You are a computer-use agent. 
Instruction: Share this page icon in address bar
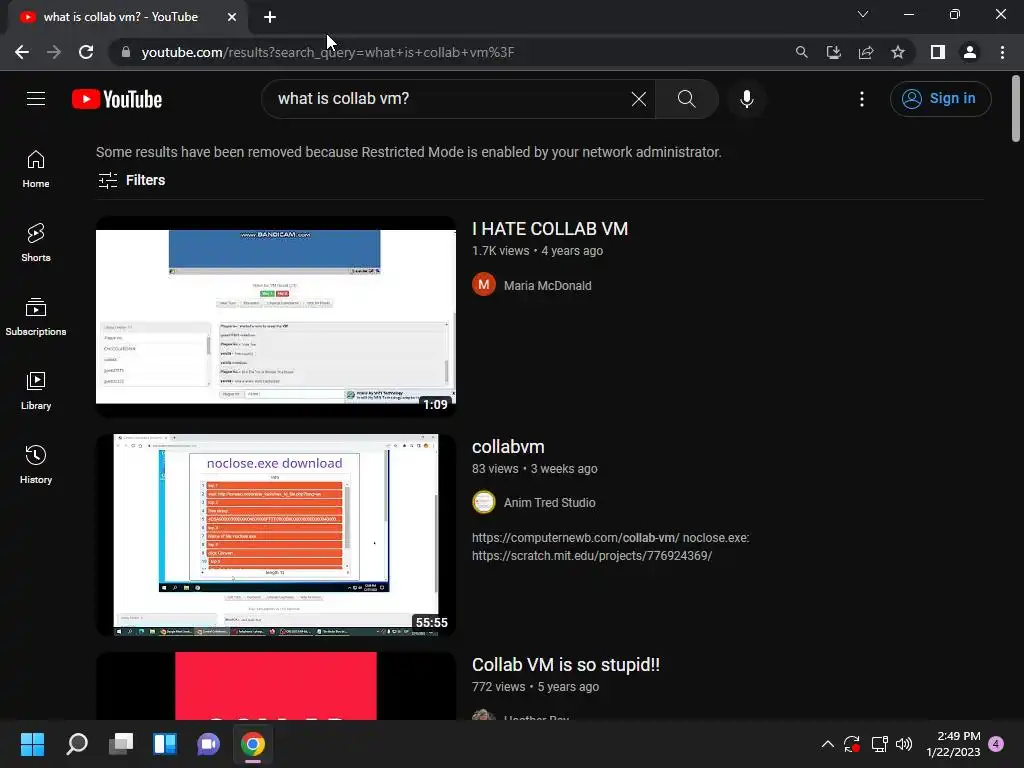point(866,52)
